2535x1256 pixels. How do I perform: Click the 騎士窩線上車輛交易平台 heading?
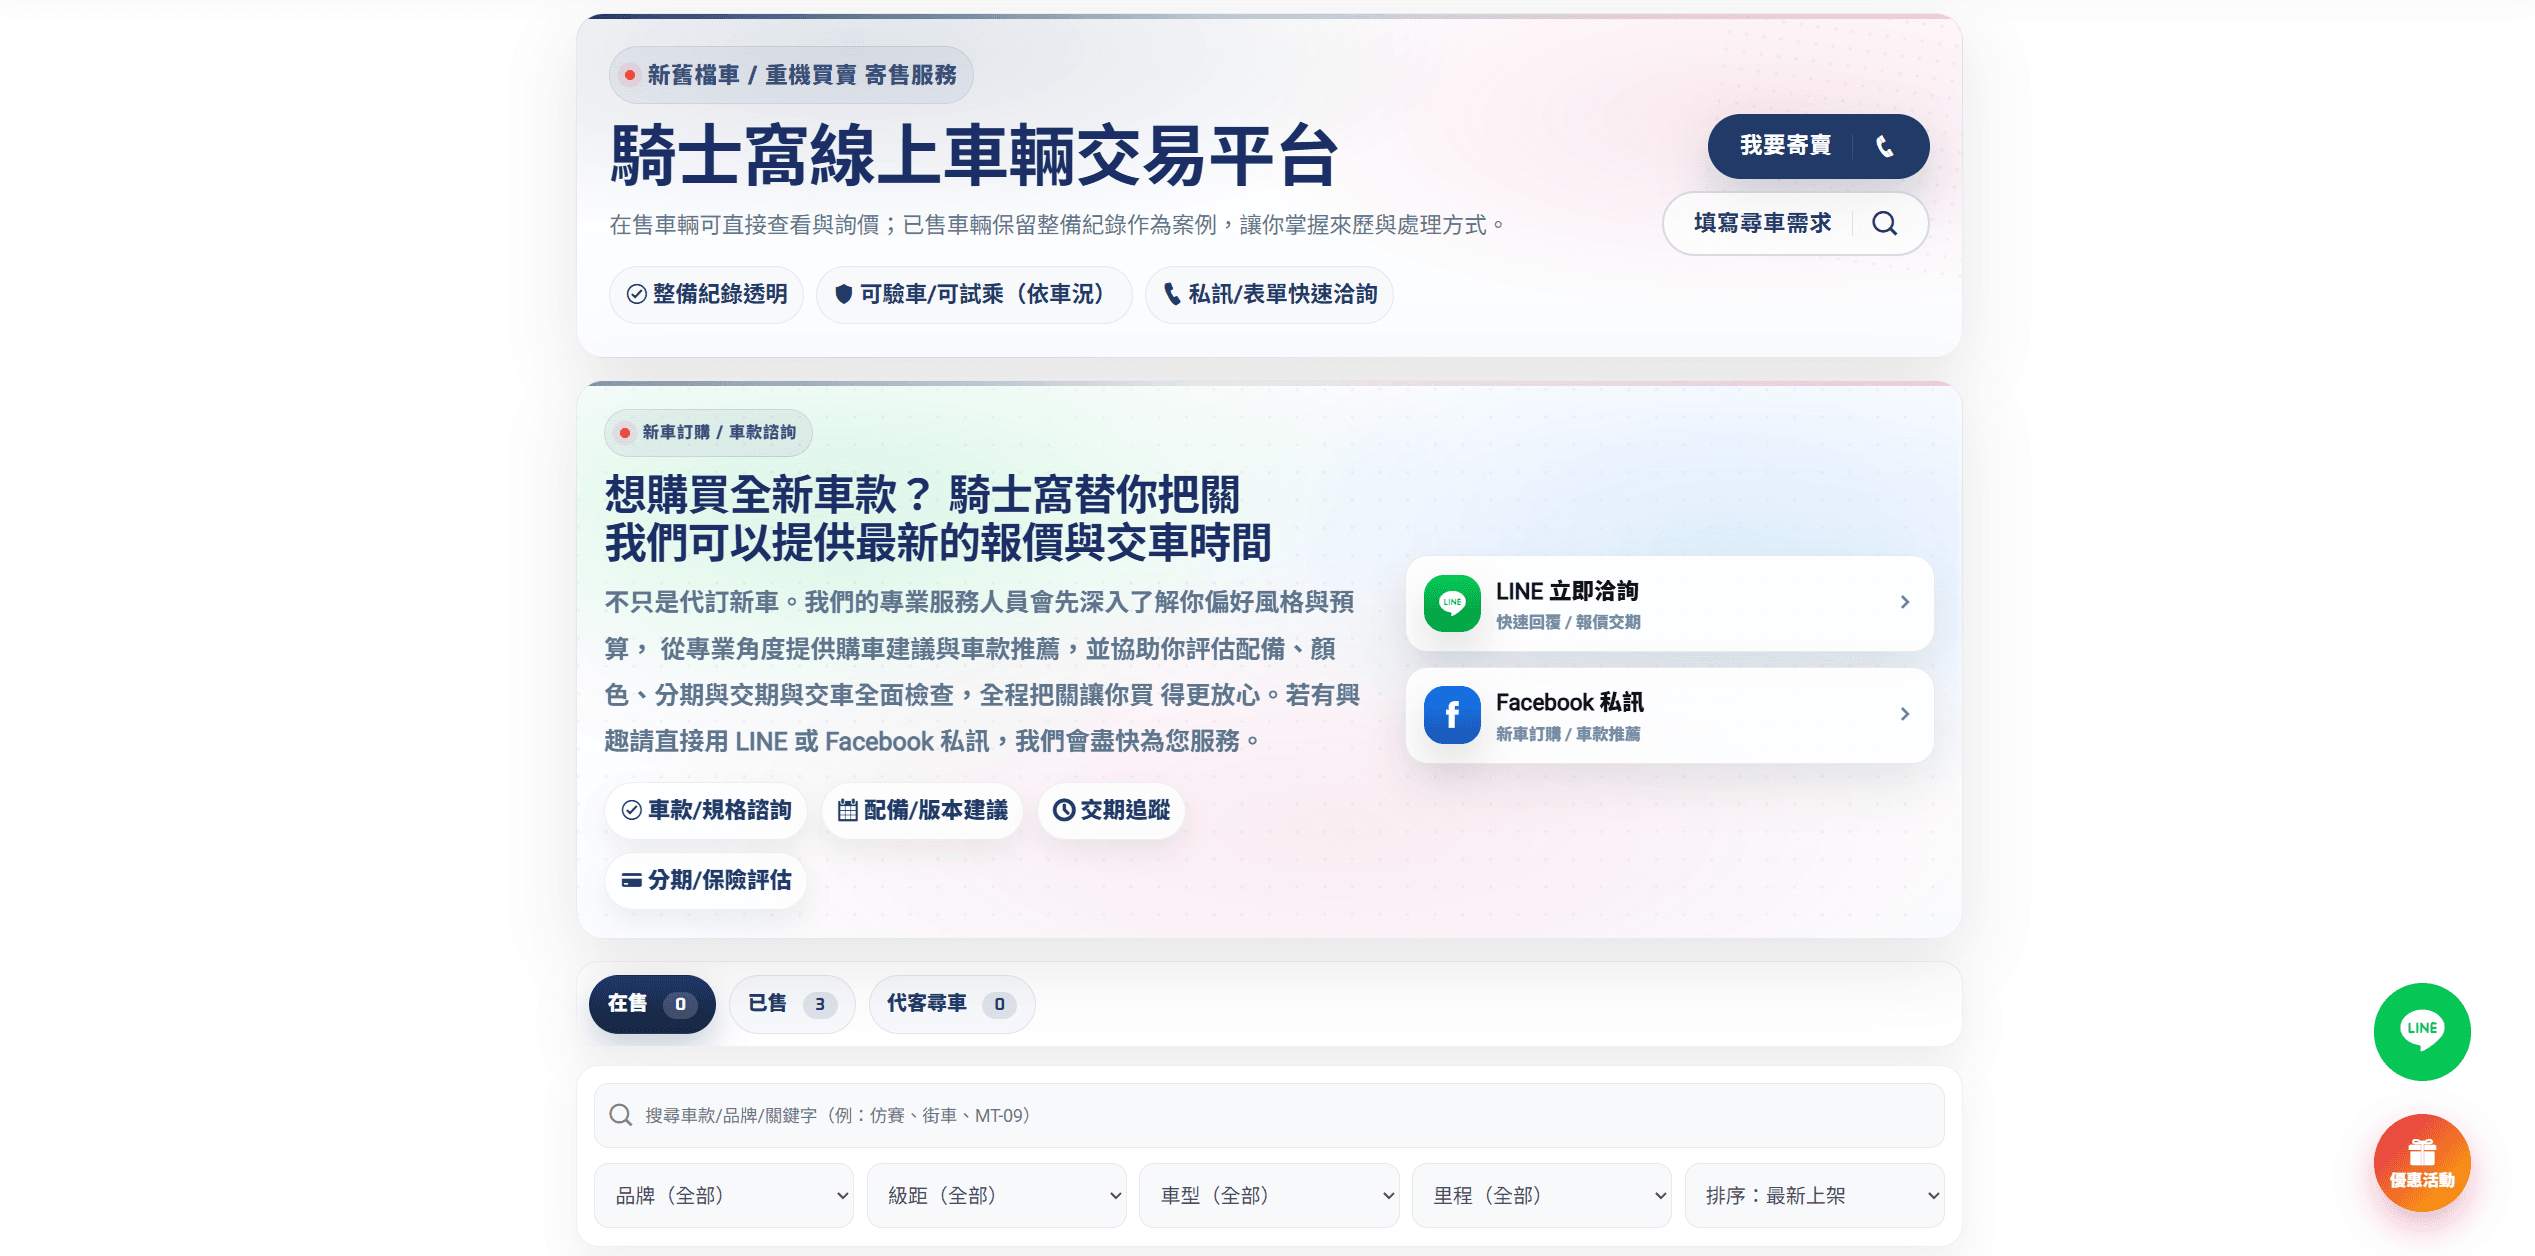(x=974, y=156)
